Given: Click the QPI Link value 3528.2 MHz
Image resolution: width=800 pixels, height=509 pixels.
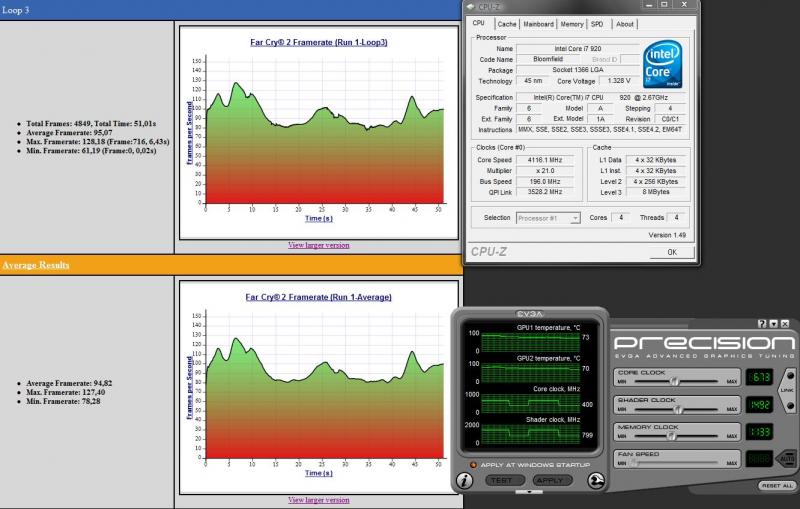Looking at the screenshot, I should click(x=545, y=192).
